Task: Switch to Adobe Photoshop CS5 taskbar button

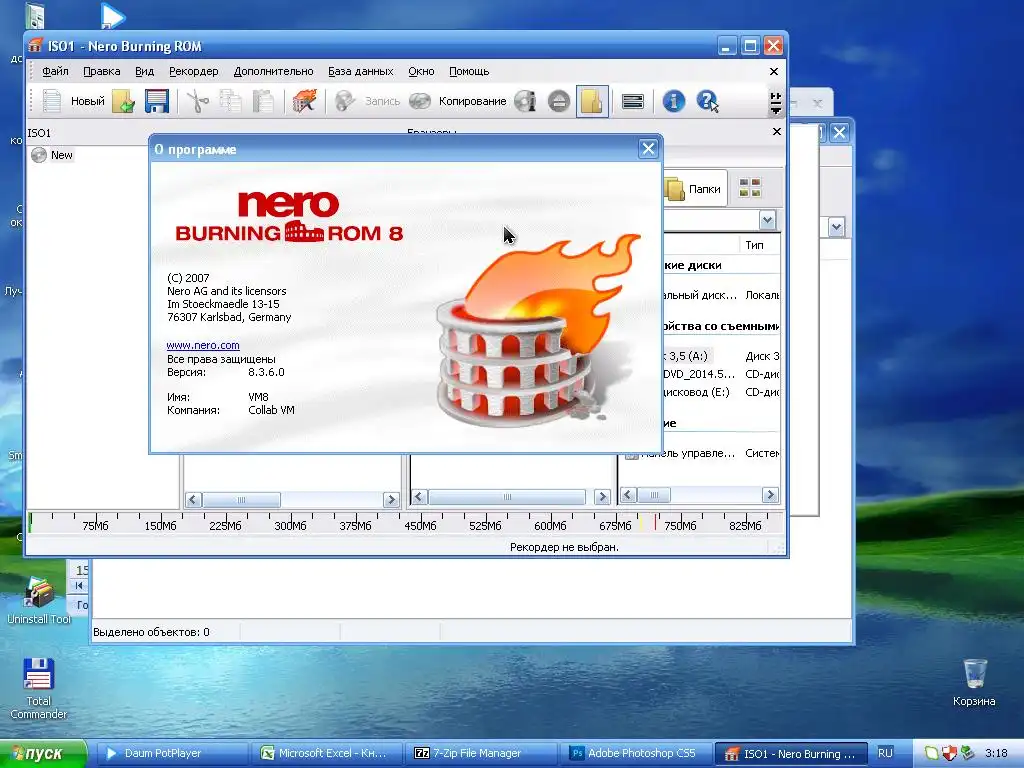Action: [635, 754]
